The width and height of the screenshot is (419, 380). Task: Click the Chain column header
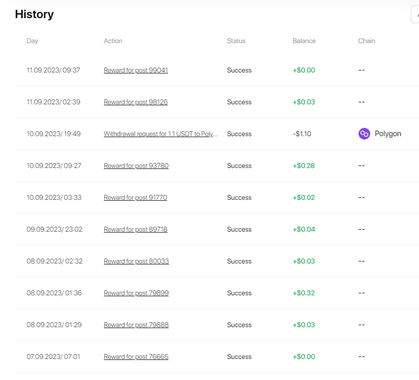(366, 41)
